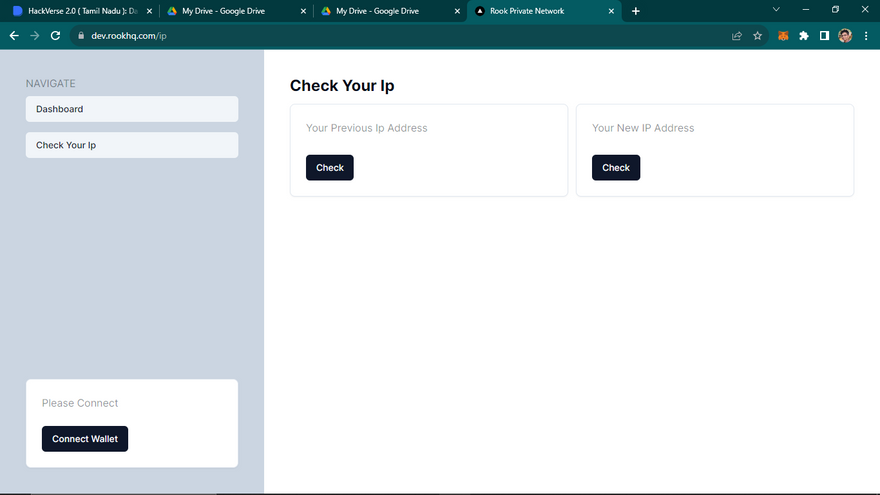Open the Chrome profile avatar
Viewport: 880px width, 495px height.
click(x=845, y=35)
